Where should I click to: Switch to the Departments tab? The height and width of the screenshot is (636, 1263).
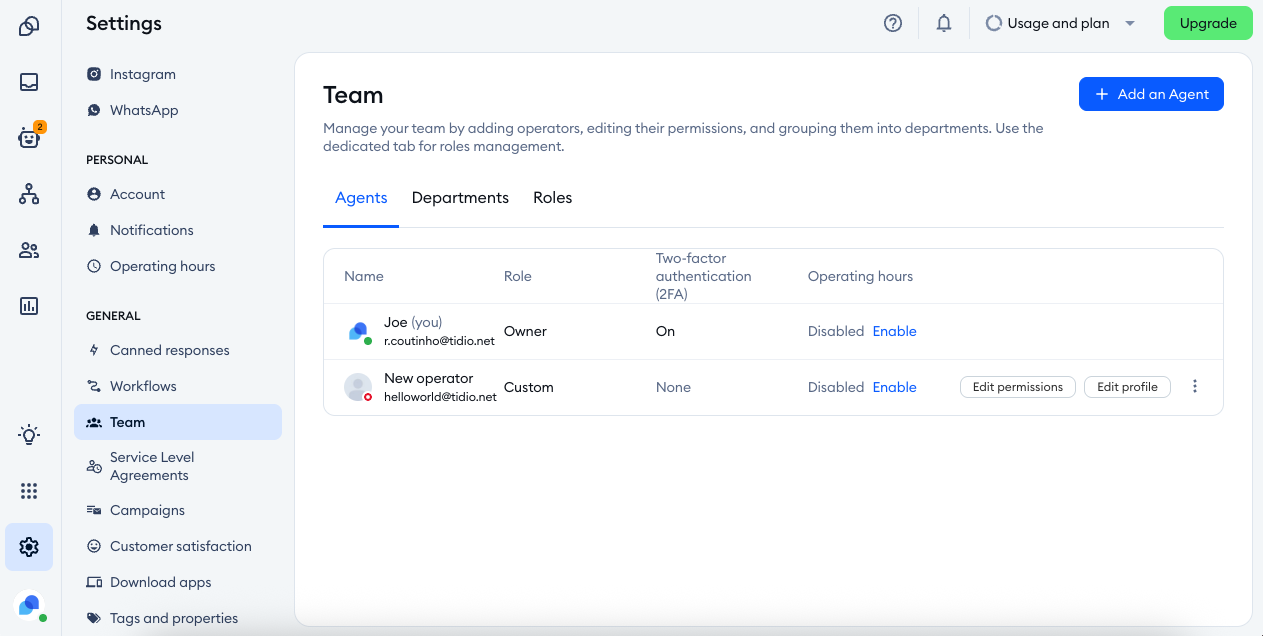(x=460, y=198)
